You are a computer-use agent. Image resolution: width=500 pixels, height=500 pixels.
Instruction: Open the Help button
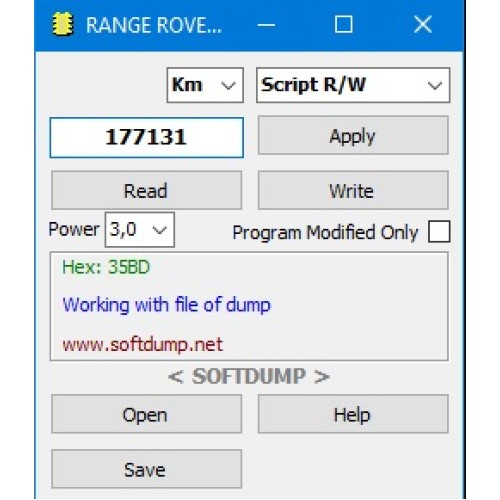353,414
